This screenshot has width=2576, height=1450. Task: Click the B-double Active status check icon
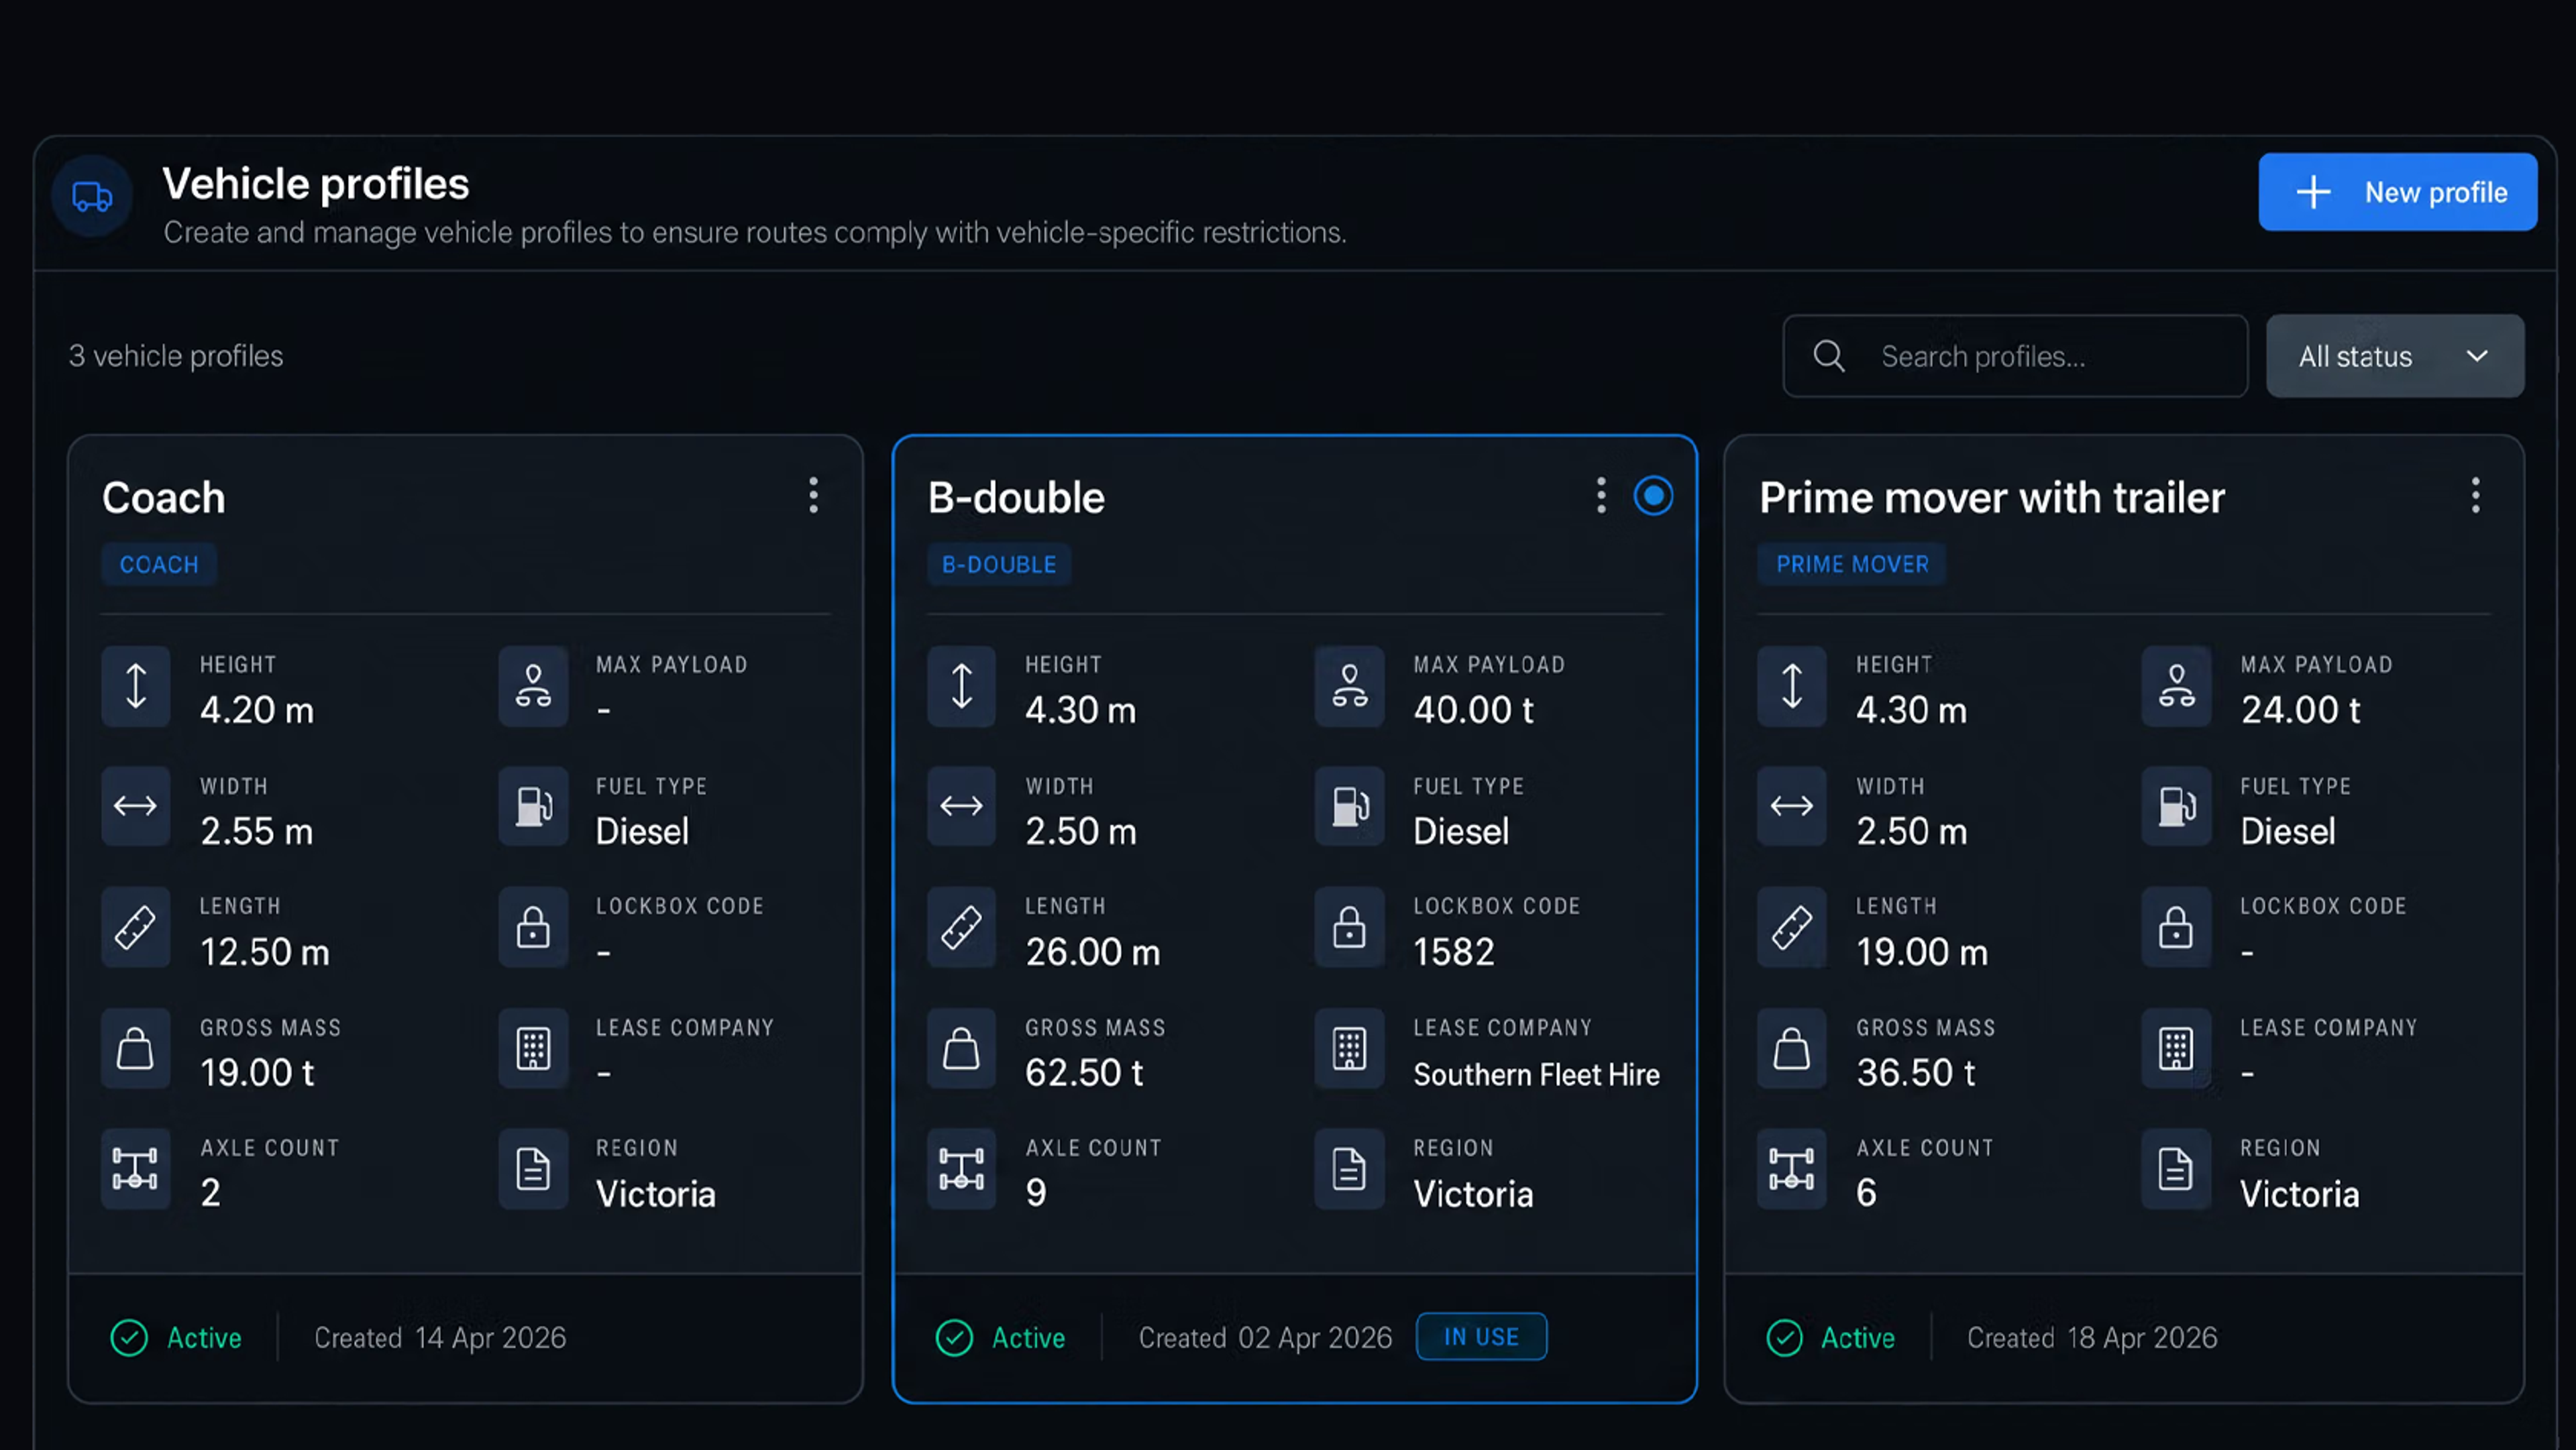pyautogui.click(x=954, y=1338)
